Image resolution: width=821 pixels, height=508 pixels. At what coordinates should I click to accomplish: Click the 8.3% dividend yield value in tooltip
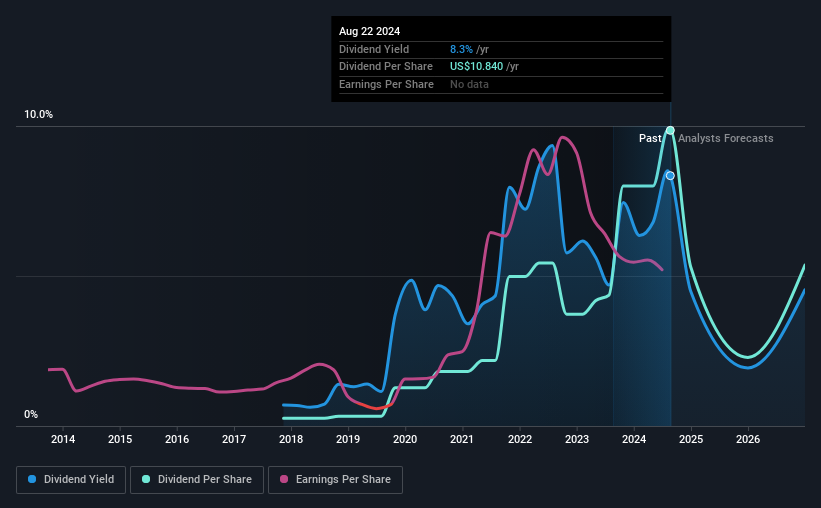[x=461, y=49]
